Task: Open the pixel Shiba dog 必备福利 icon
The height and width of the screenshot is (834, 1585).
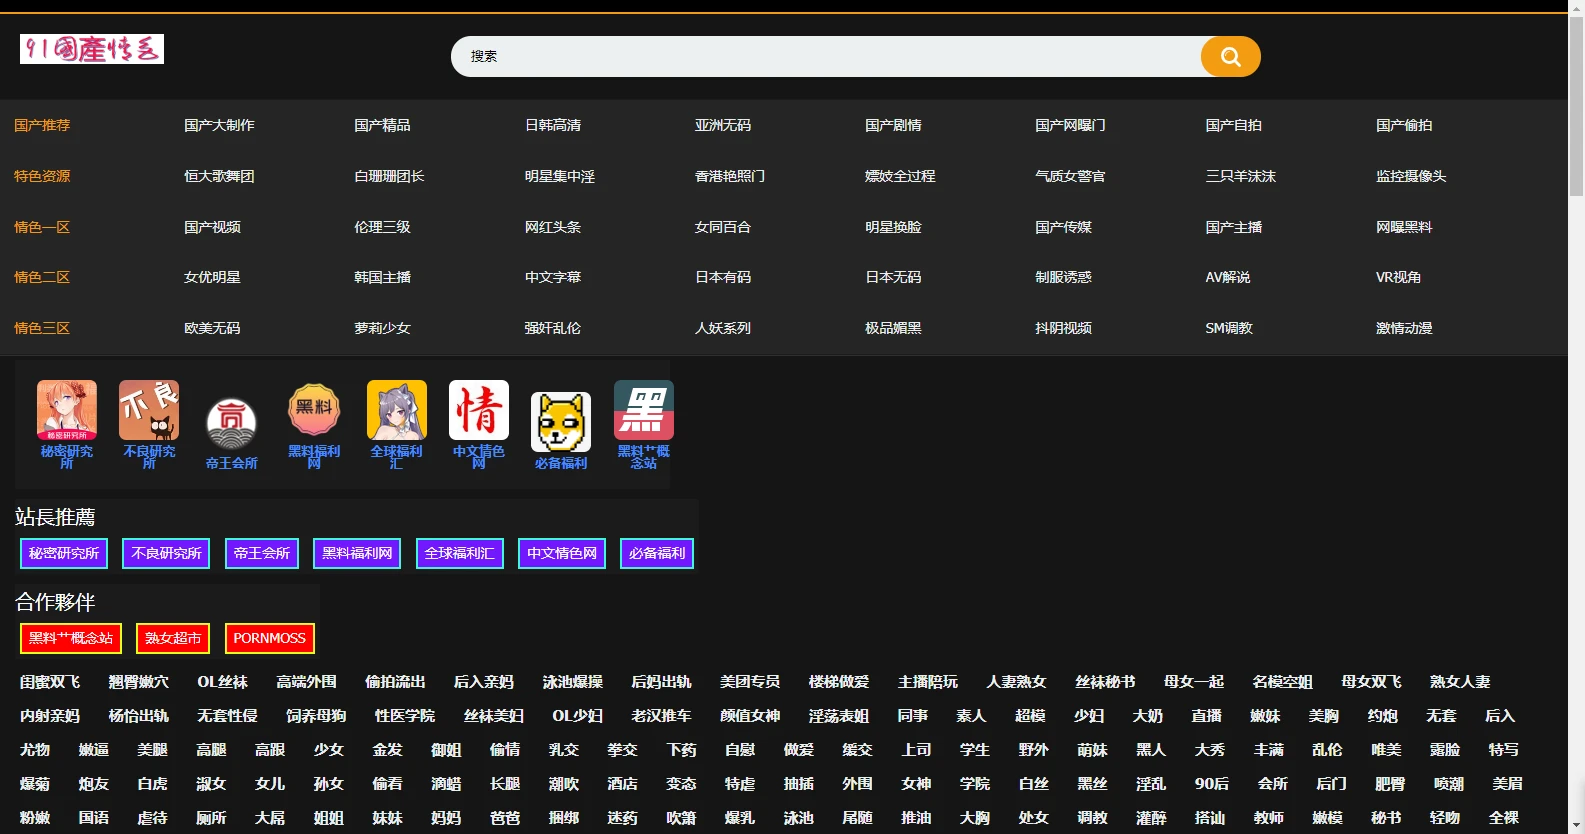Action: coord(560,423)
